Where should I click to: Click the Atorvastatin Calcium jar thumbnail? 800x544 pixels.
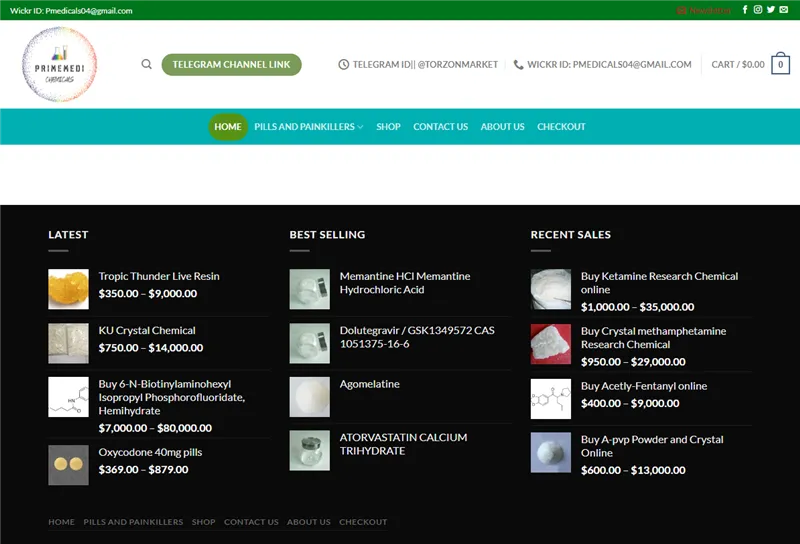(x=310, y=451)
